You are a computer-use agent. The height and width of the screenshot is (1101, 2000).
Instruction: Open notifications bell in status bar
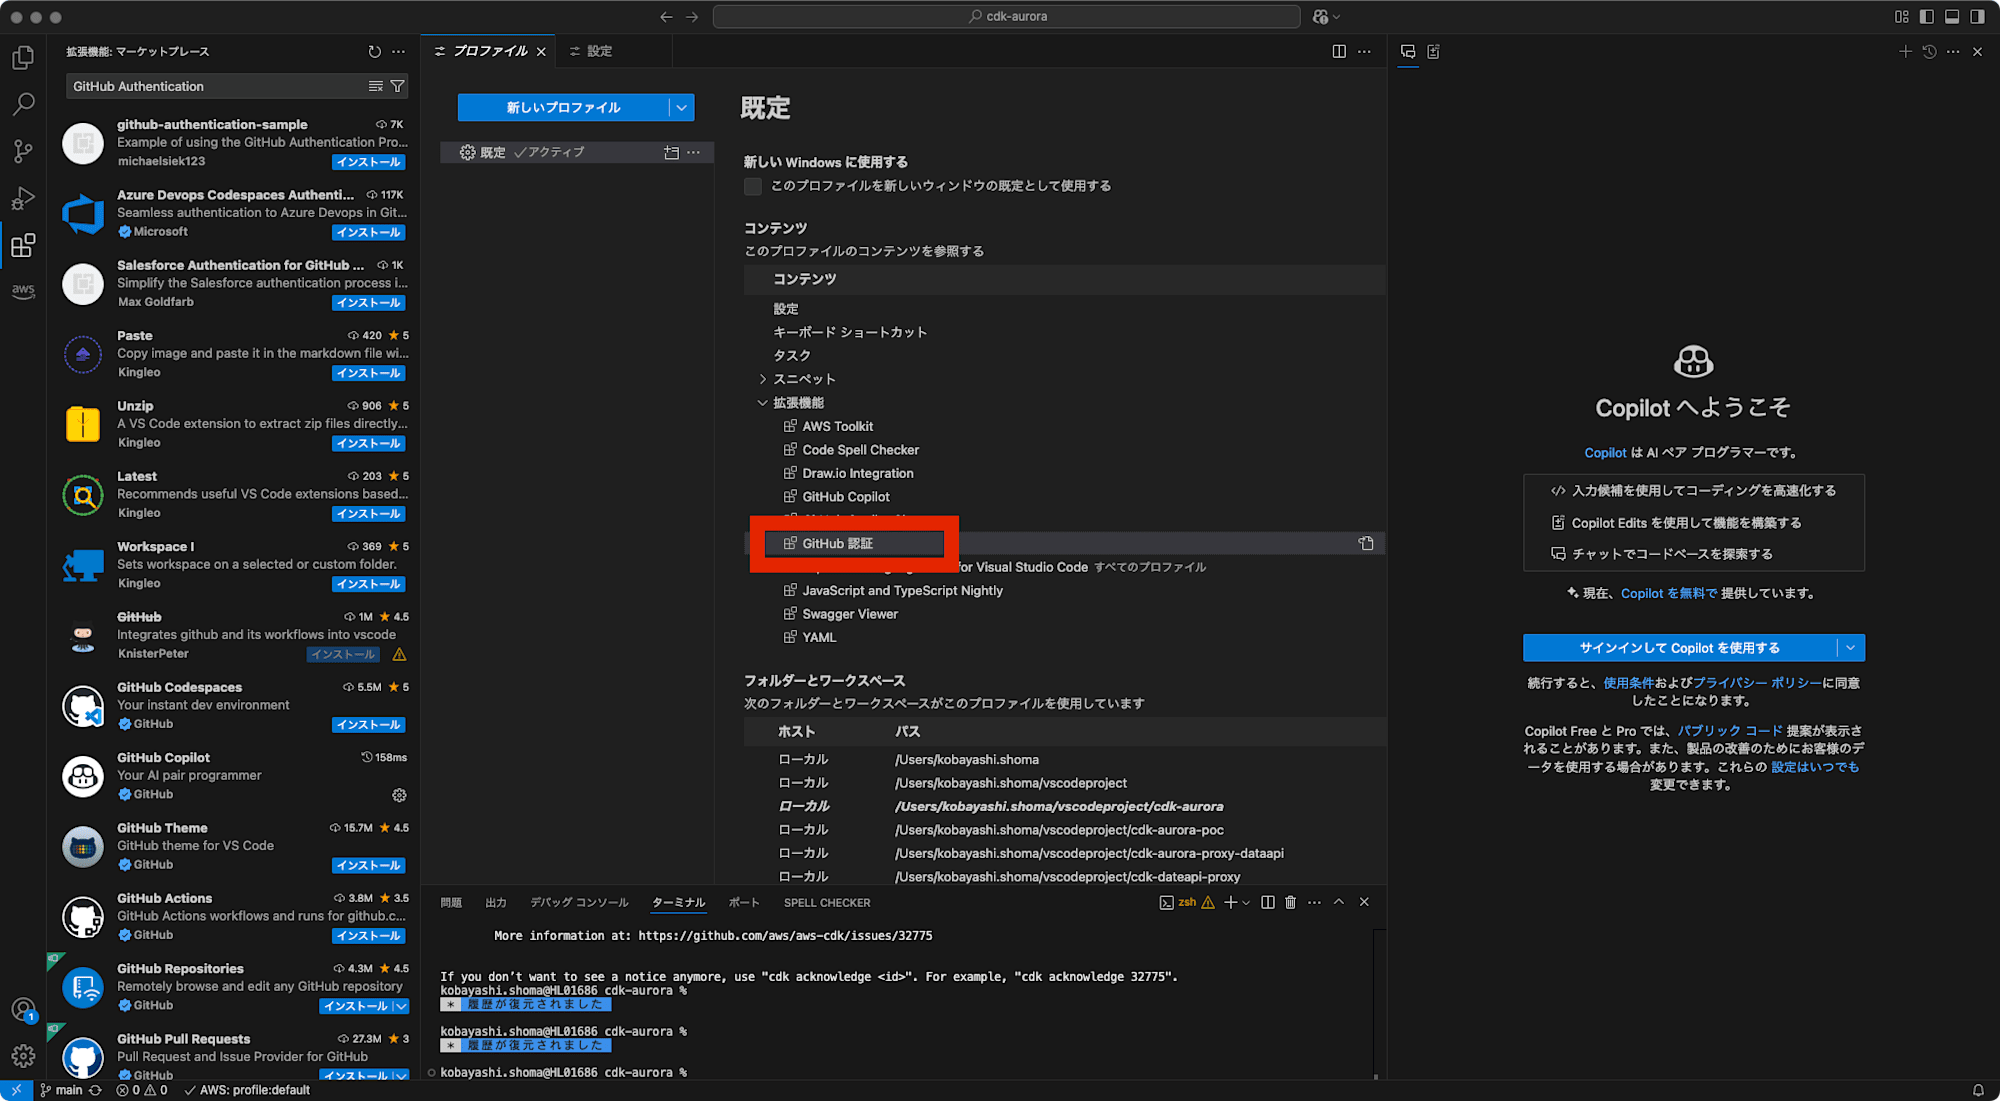1978,1091
